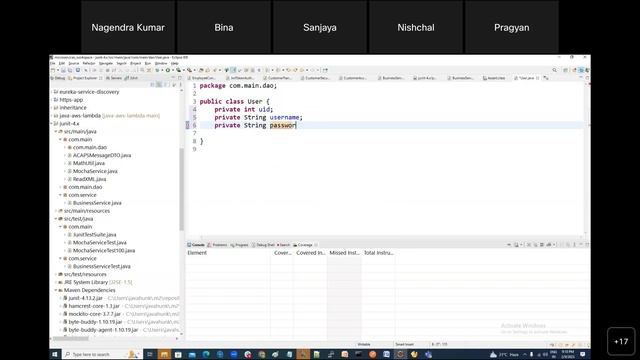
Task: Select MochaService.java in the tree
Action: 95,171
